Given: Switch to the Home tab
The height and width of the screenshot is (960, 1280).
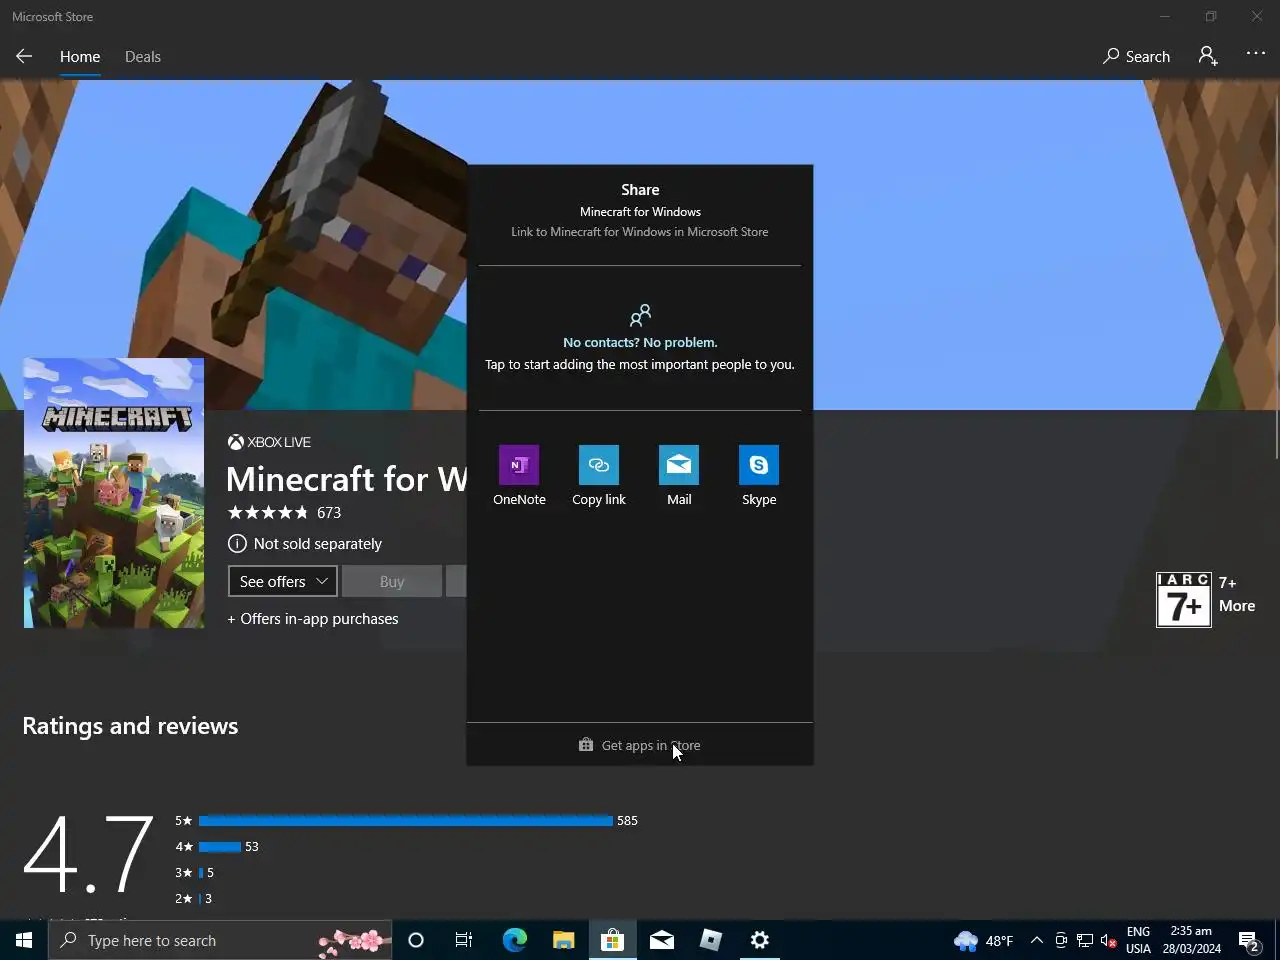Looking at the screenshot, I should (80, 56).
